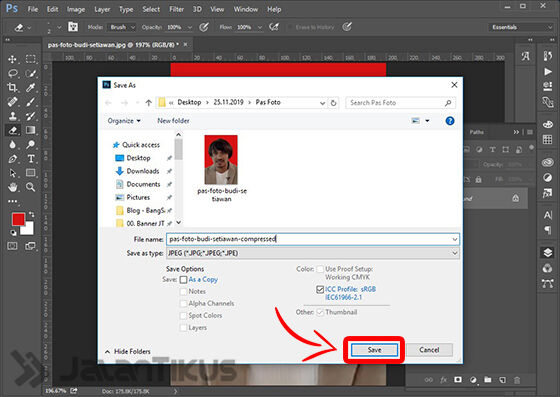Viewport: 560px width, 397px height.
Task: Open the Layer menu
Action: pyautogui.click(x=102, y=9)
